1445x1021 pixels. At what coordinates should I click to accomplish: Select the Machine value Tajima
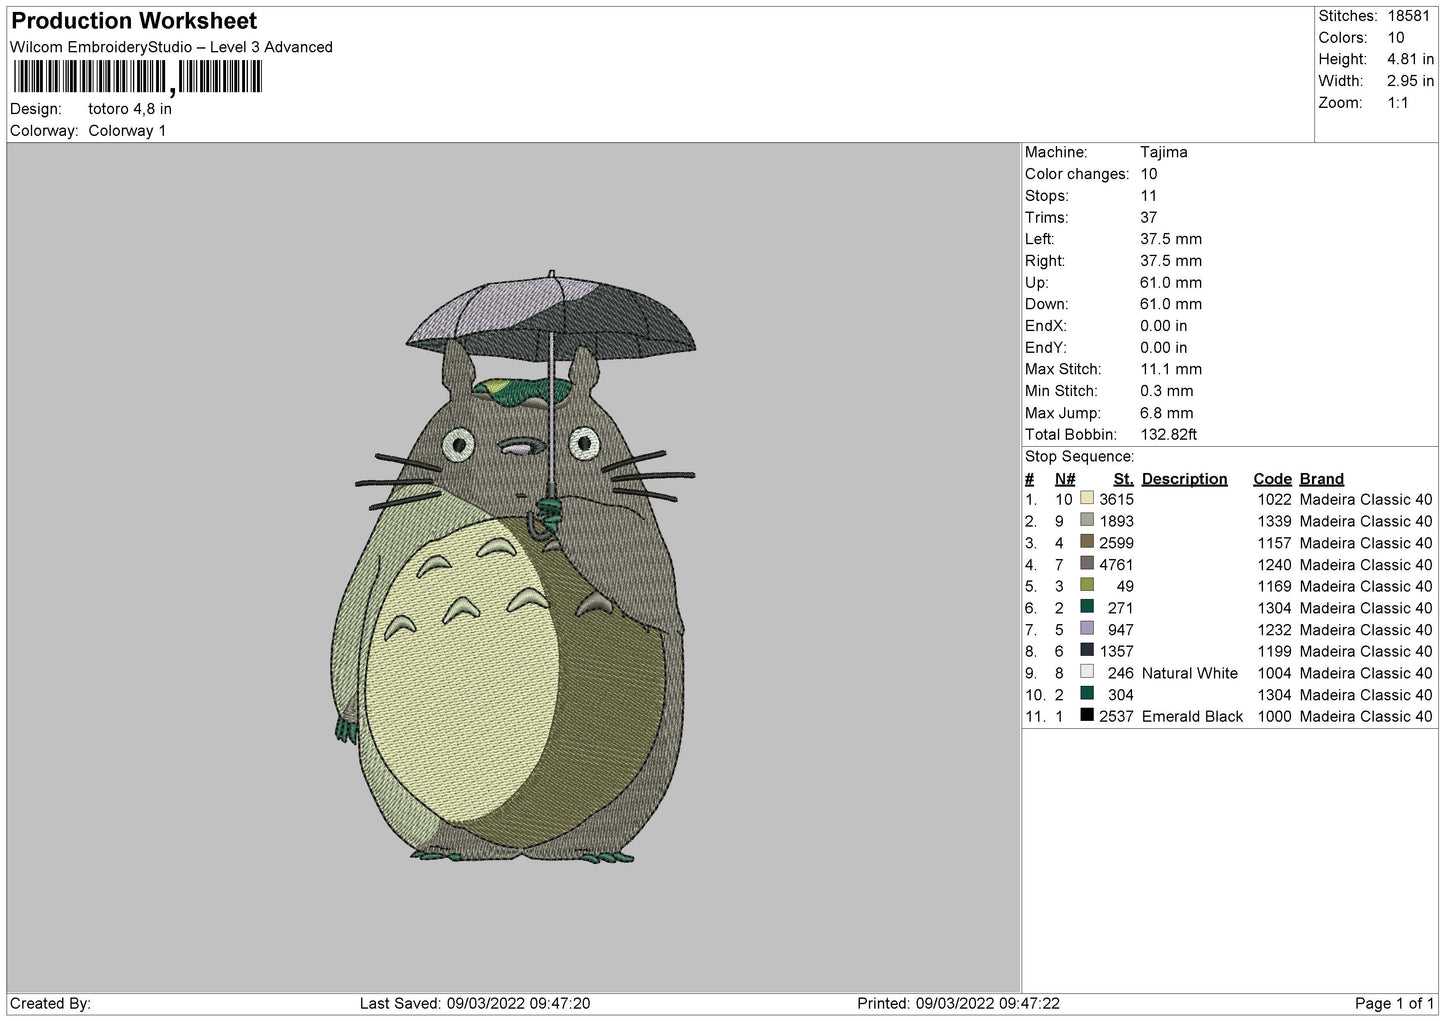point(1163,152)
